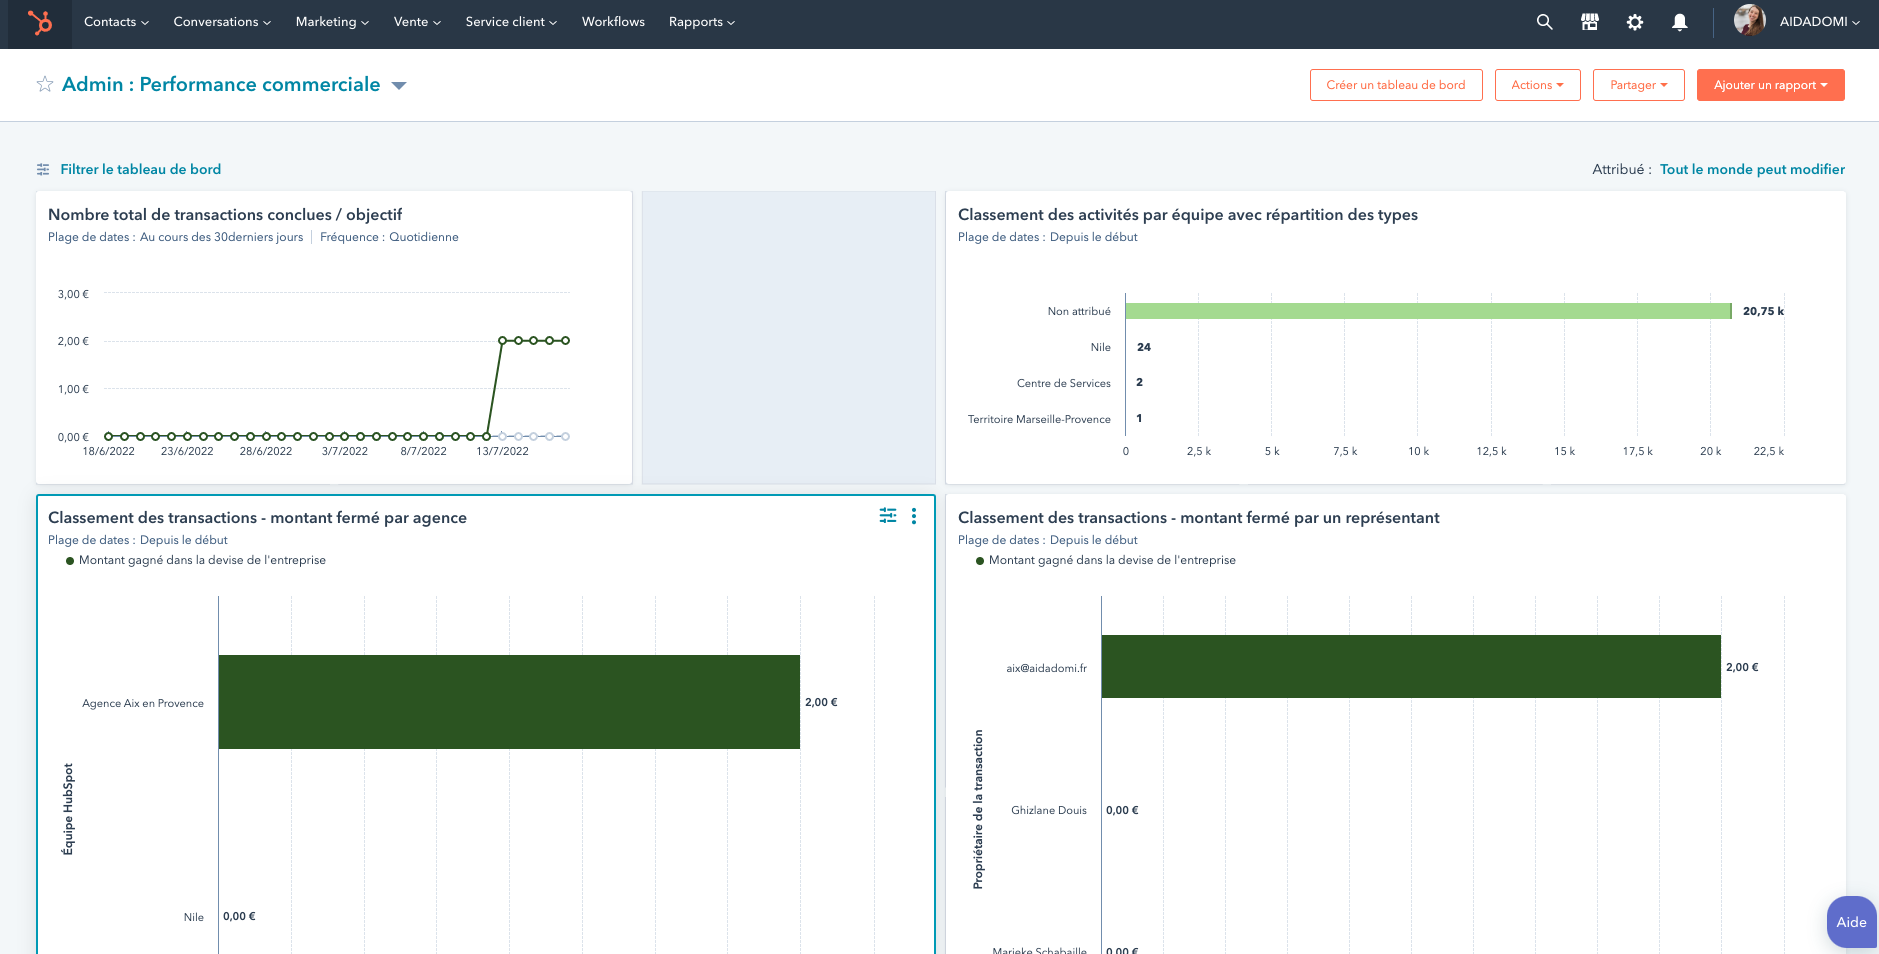The image size is (1879, 954).
Task: Go to Workflows in the nav bar
Action: click(x=613, y=22)
